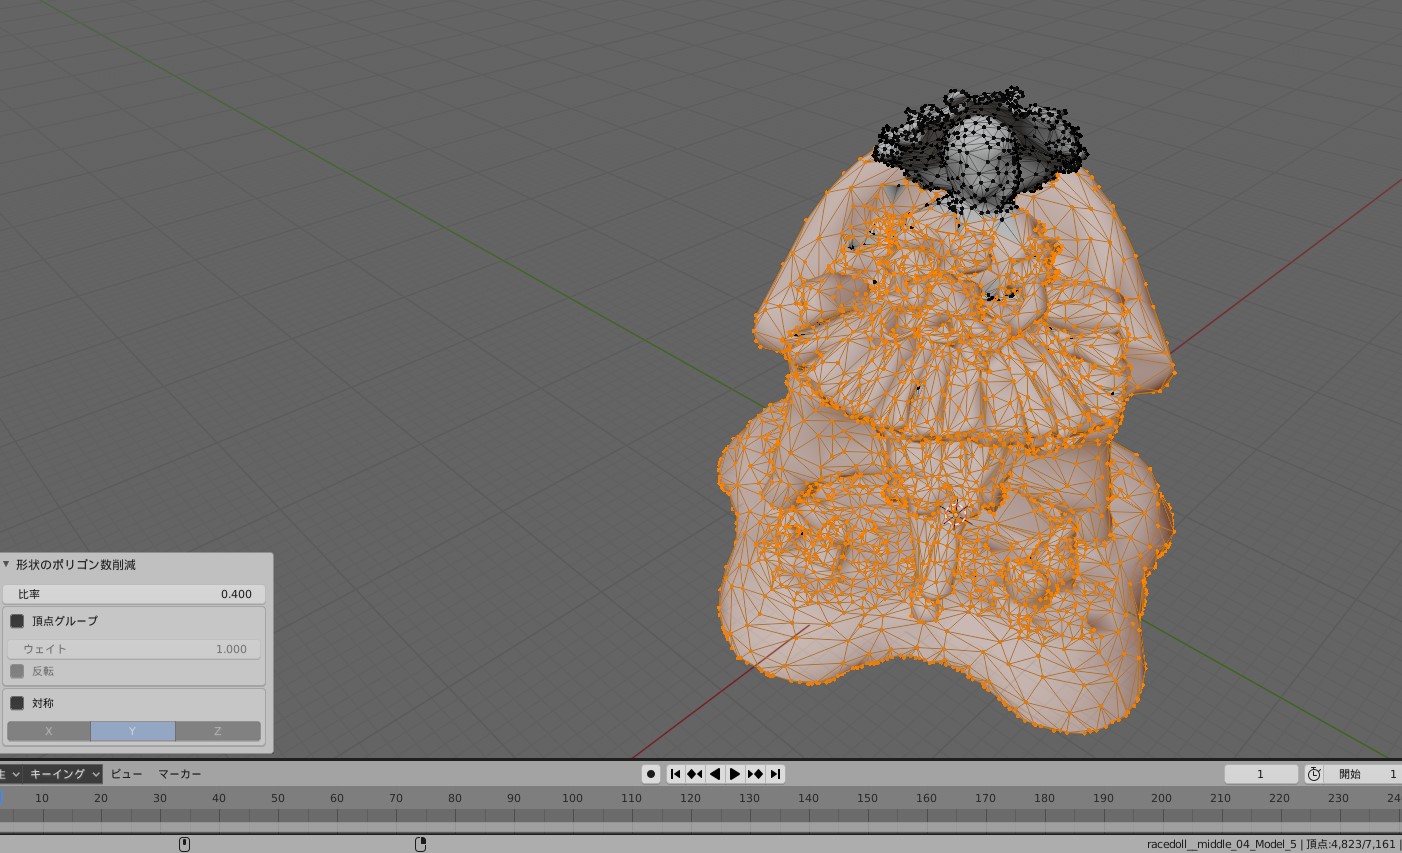Image resolution: width=1402 pixels, height=853 pixels.
Task: Click the auto-keying record button
Action: 651,774
